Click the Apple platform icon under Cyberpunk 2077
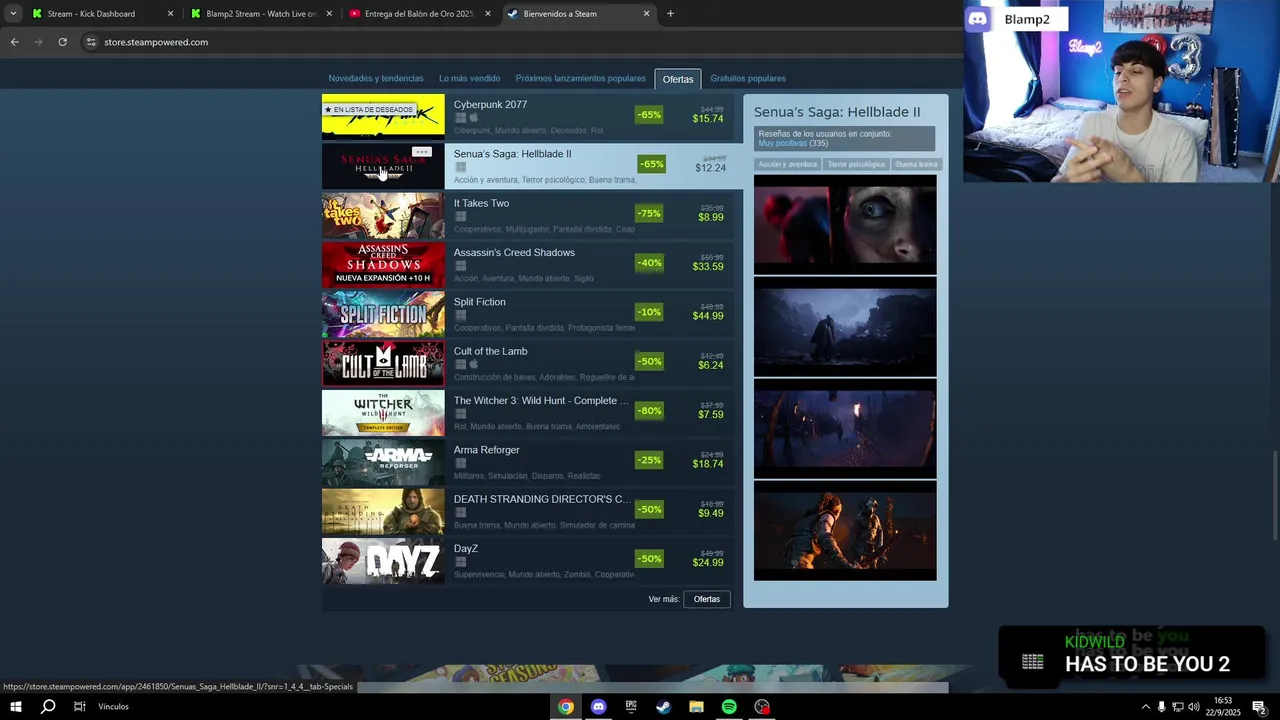Viewport: 1280px width, 720px height. [x=474, y=118]
